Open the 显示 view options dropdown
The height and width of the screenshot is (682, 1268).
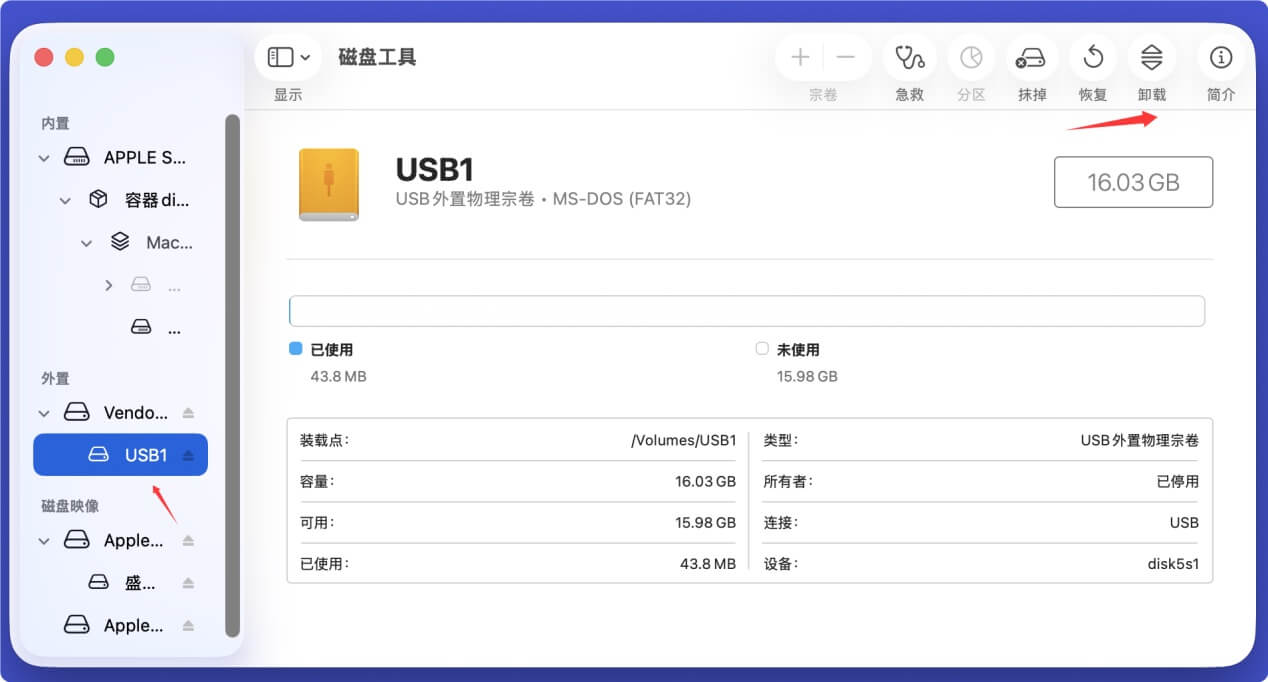click(x=288, y=57)
